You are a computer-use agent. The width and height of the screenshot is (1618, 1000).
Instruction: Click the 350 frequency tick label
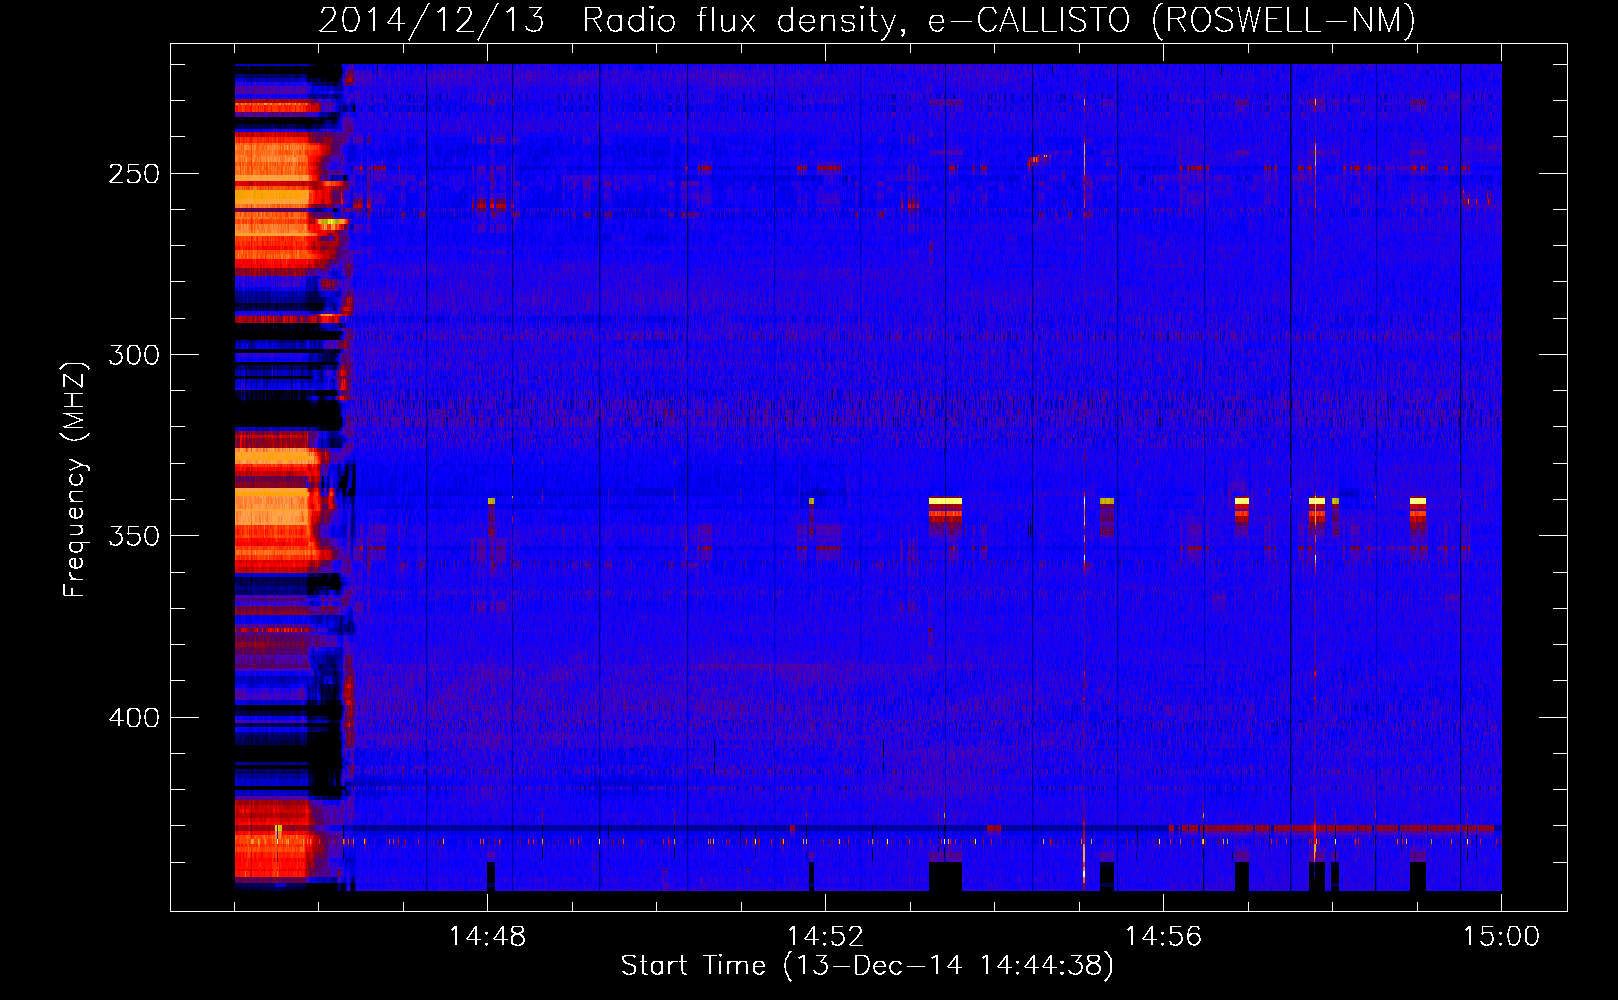pyautogui.click(x=134, y=536)
